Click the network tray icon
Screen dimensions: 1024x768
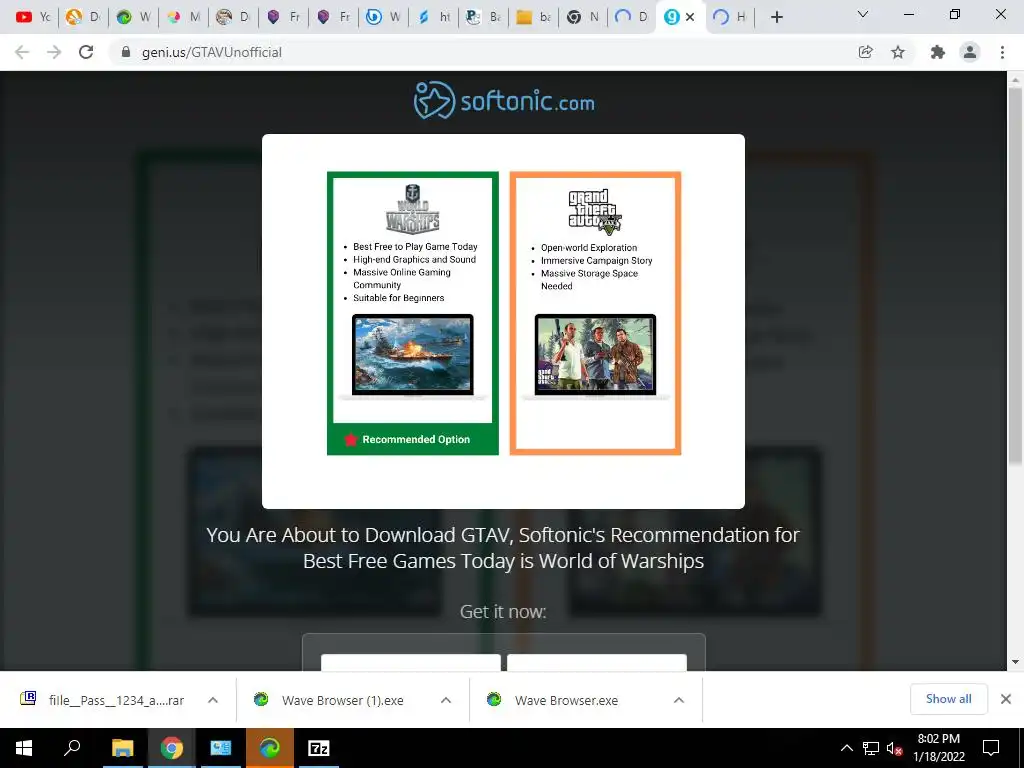pyautogui.click(x=870, y=748)
